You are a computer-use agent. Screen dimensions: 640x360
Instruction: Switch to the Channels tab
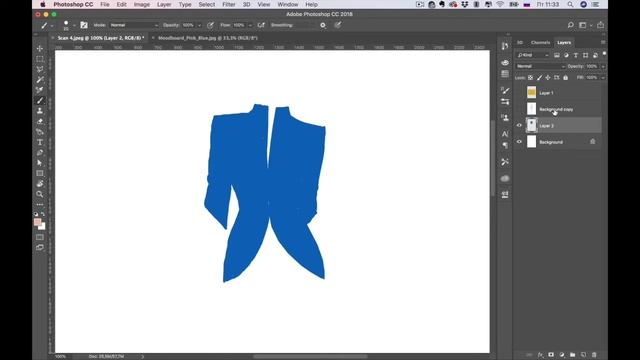540,42
